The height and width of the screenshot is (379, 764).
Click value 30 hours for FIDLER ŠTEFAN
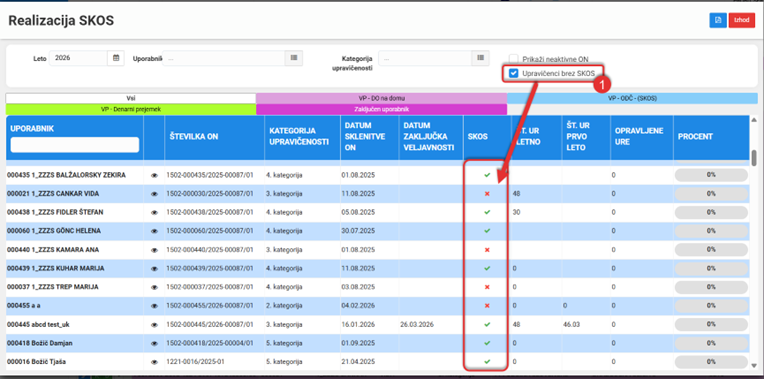coord(516,212)
